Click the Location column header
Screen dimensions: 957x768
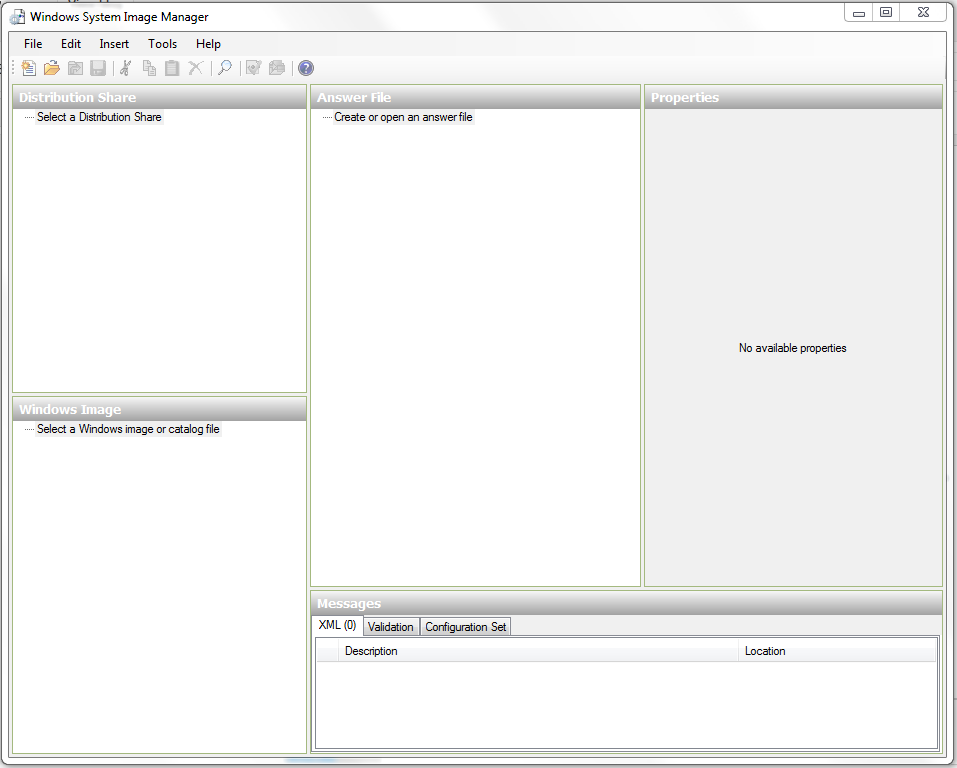coord(837,651)
